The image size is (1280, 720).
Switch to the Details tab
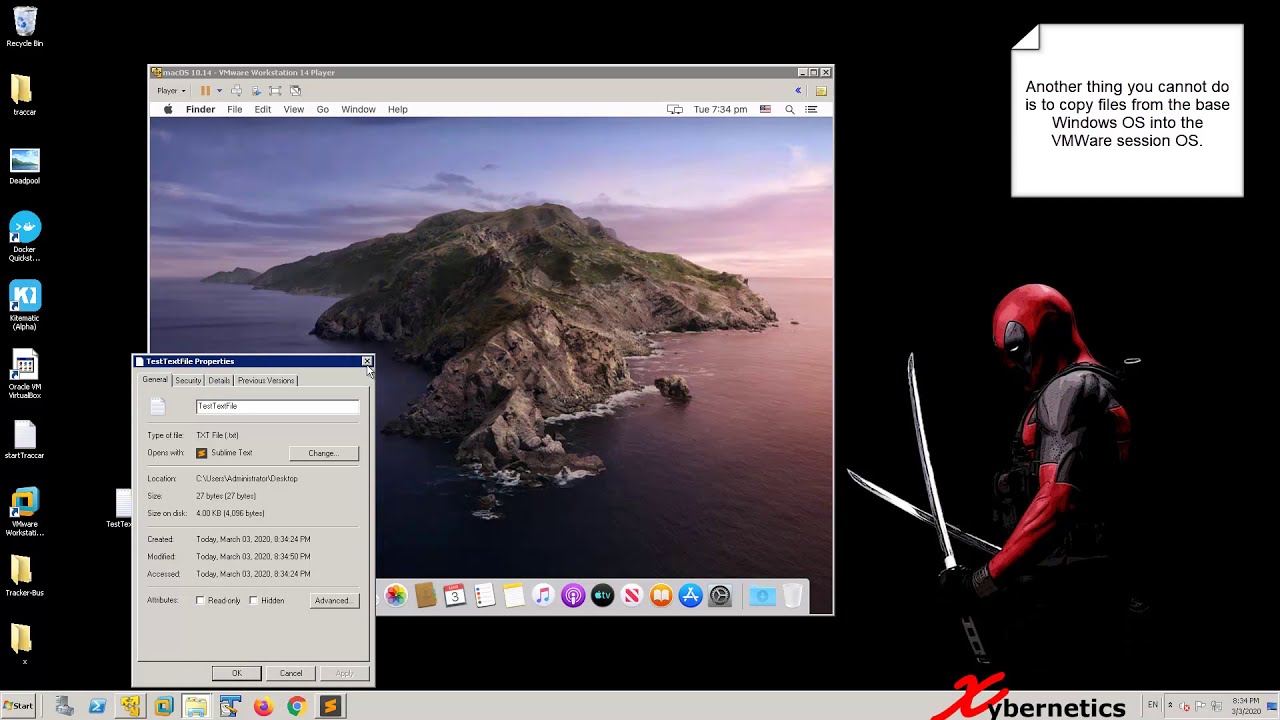click(219, 380)
